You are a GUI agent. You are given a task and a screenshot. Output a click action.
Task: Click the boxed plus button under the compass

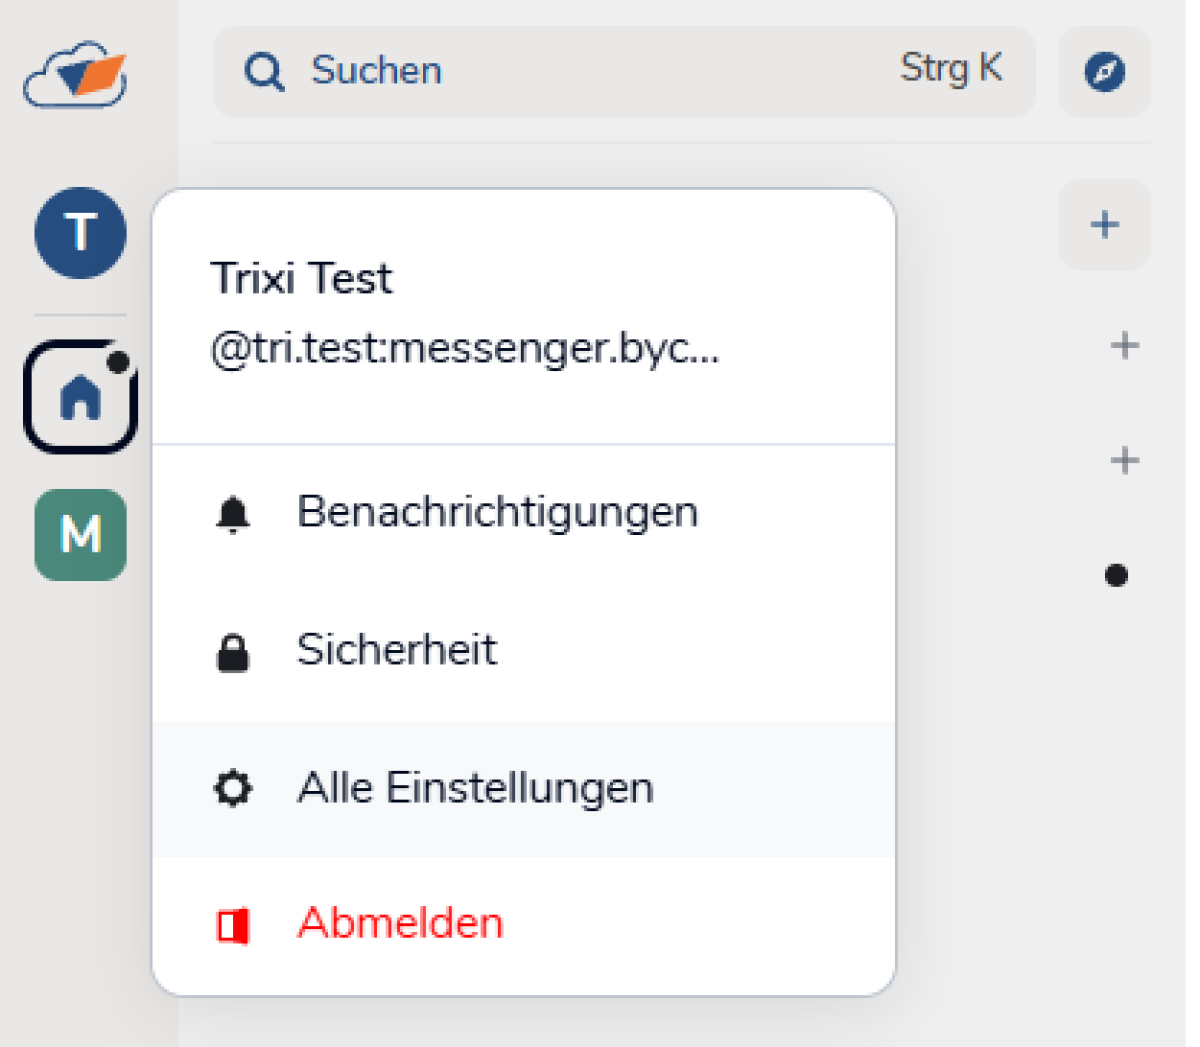tap(1104, 224)
